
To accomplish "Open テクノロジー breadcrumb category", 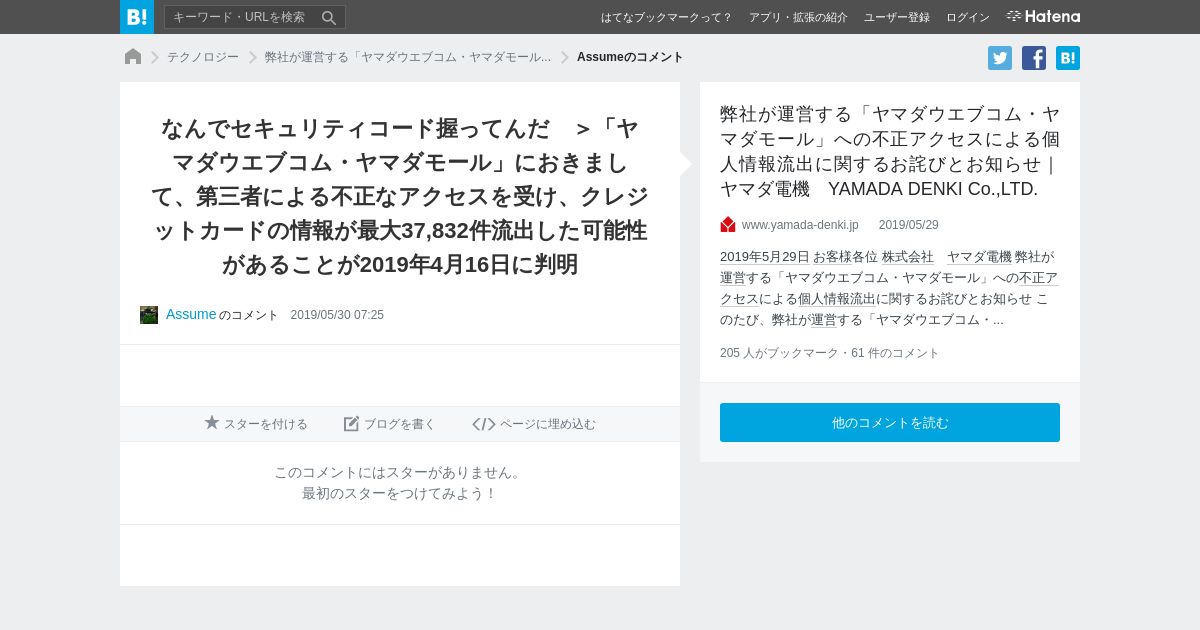I will pyautogui.click(x=203, y=57).
